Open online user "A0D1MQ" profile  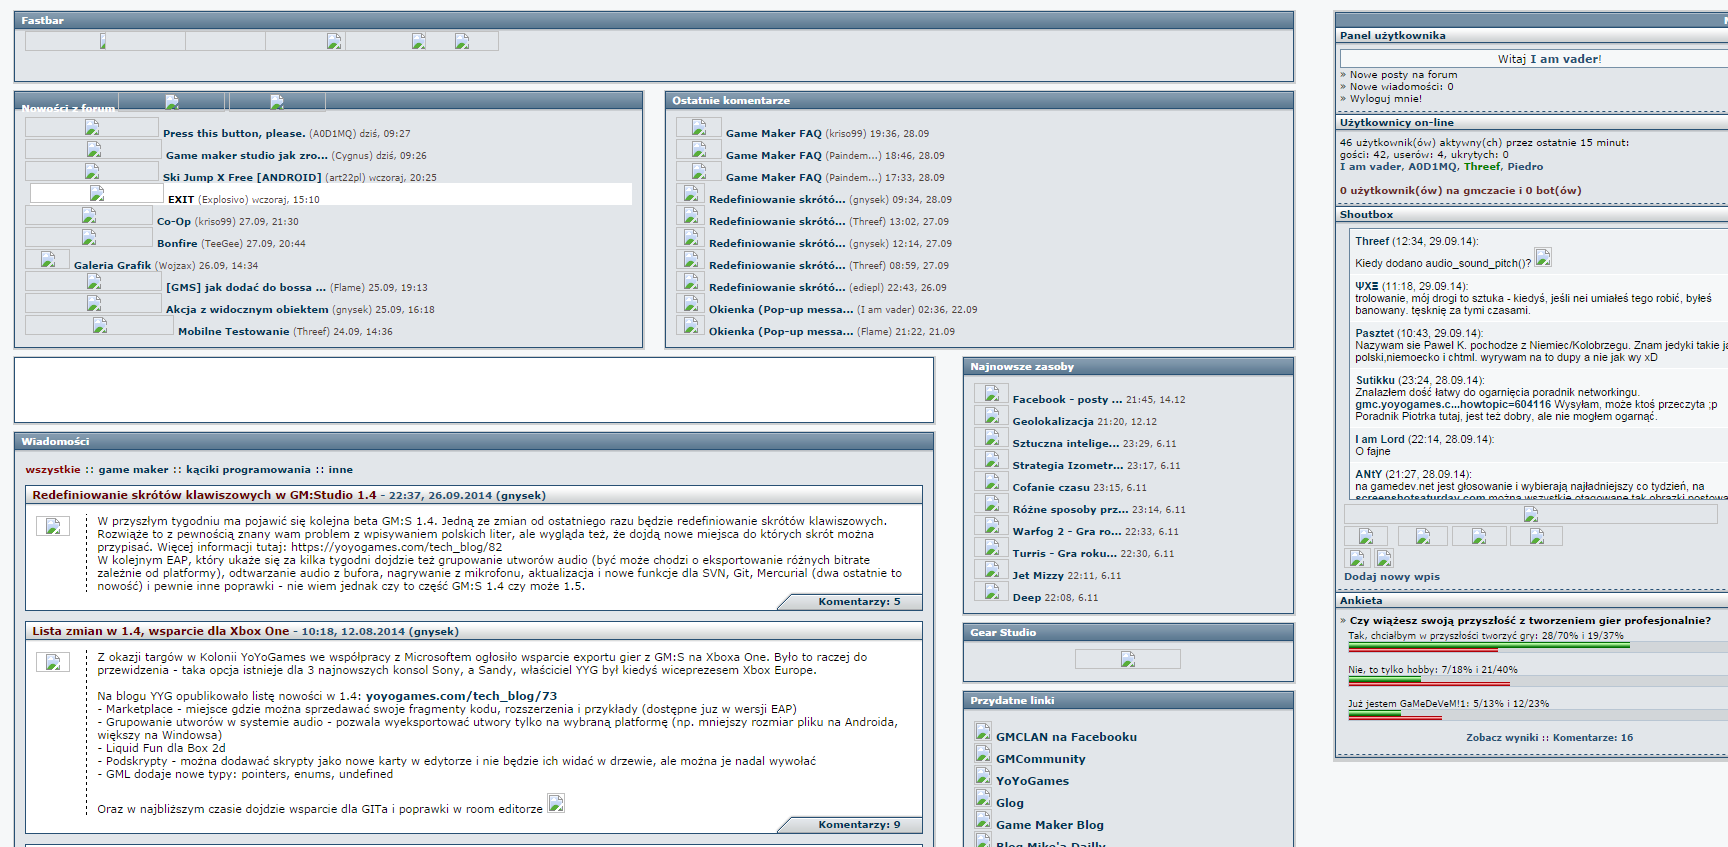[x=1432, y=167]
